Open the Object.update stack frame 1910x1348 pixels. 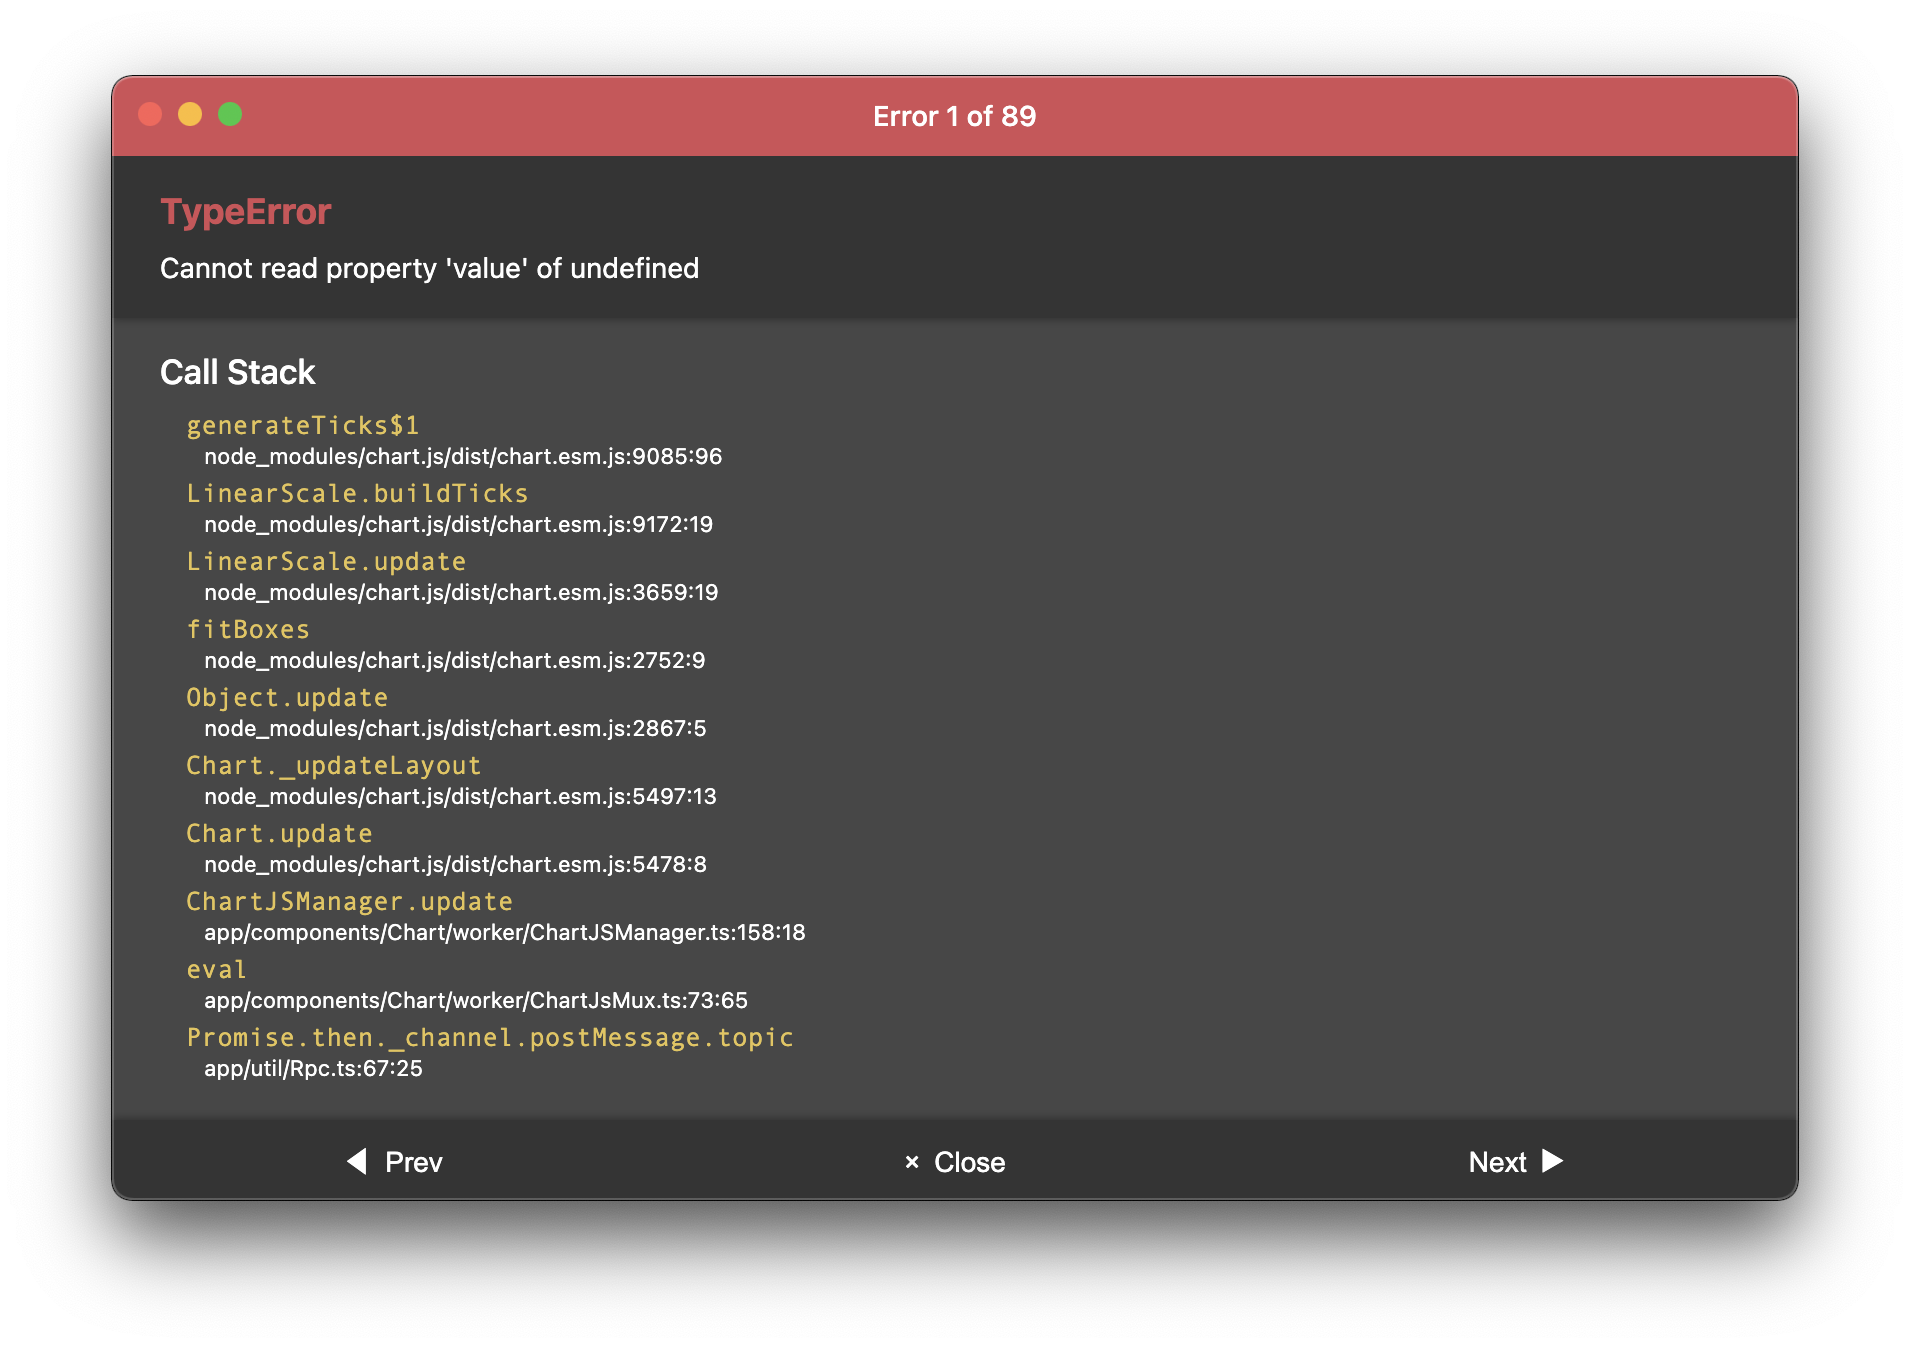coord(286,697)
